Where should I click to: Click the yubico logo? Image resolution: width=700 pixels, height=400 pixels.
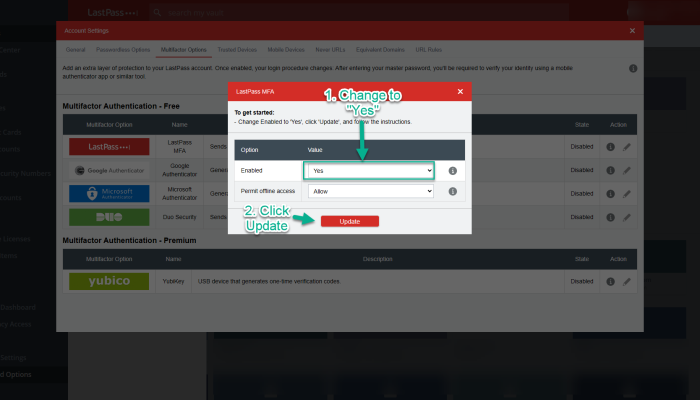point(109,281)
